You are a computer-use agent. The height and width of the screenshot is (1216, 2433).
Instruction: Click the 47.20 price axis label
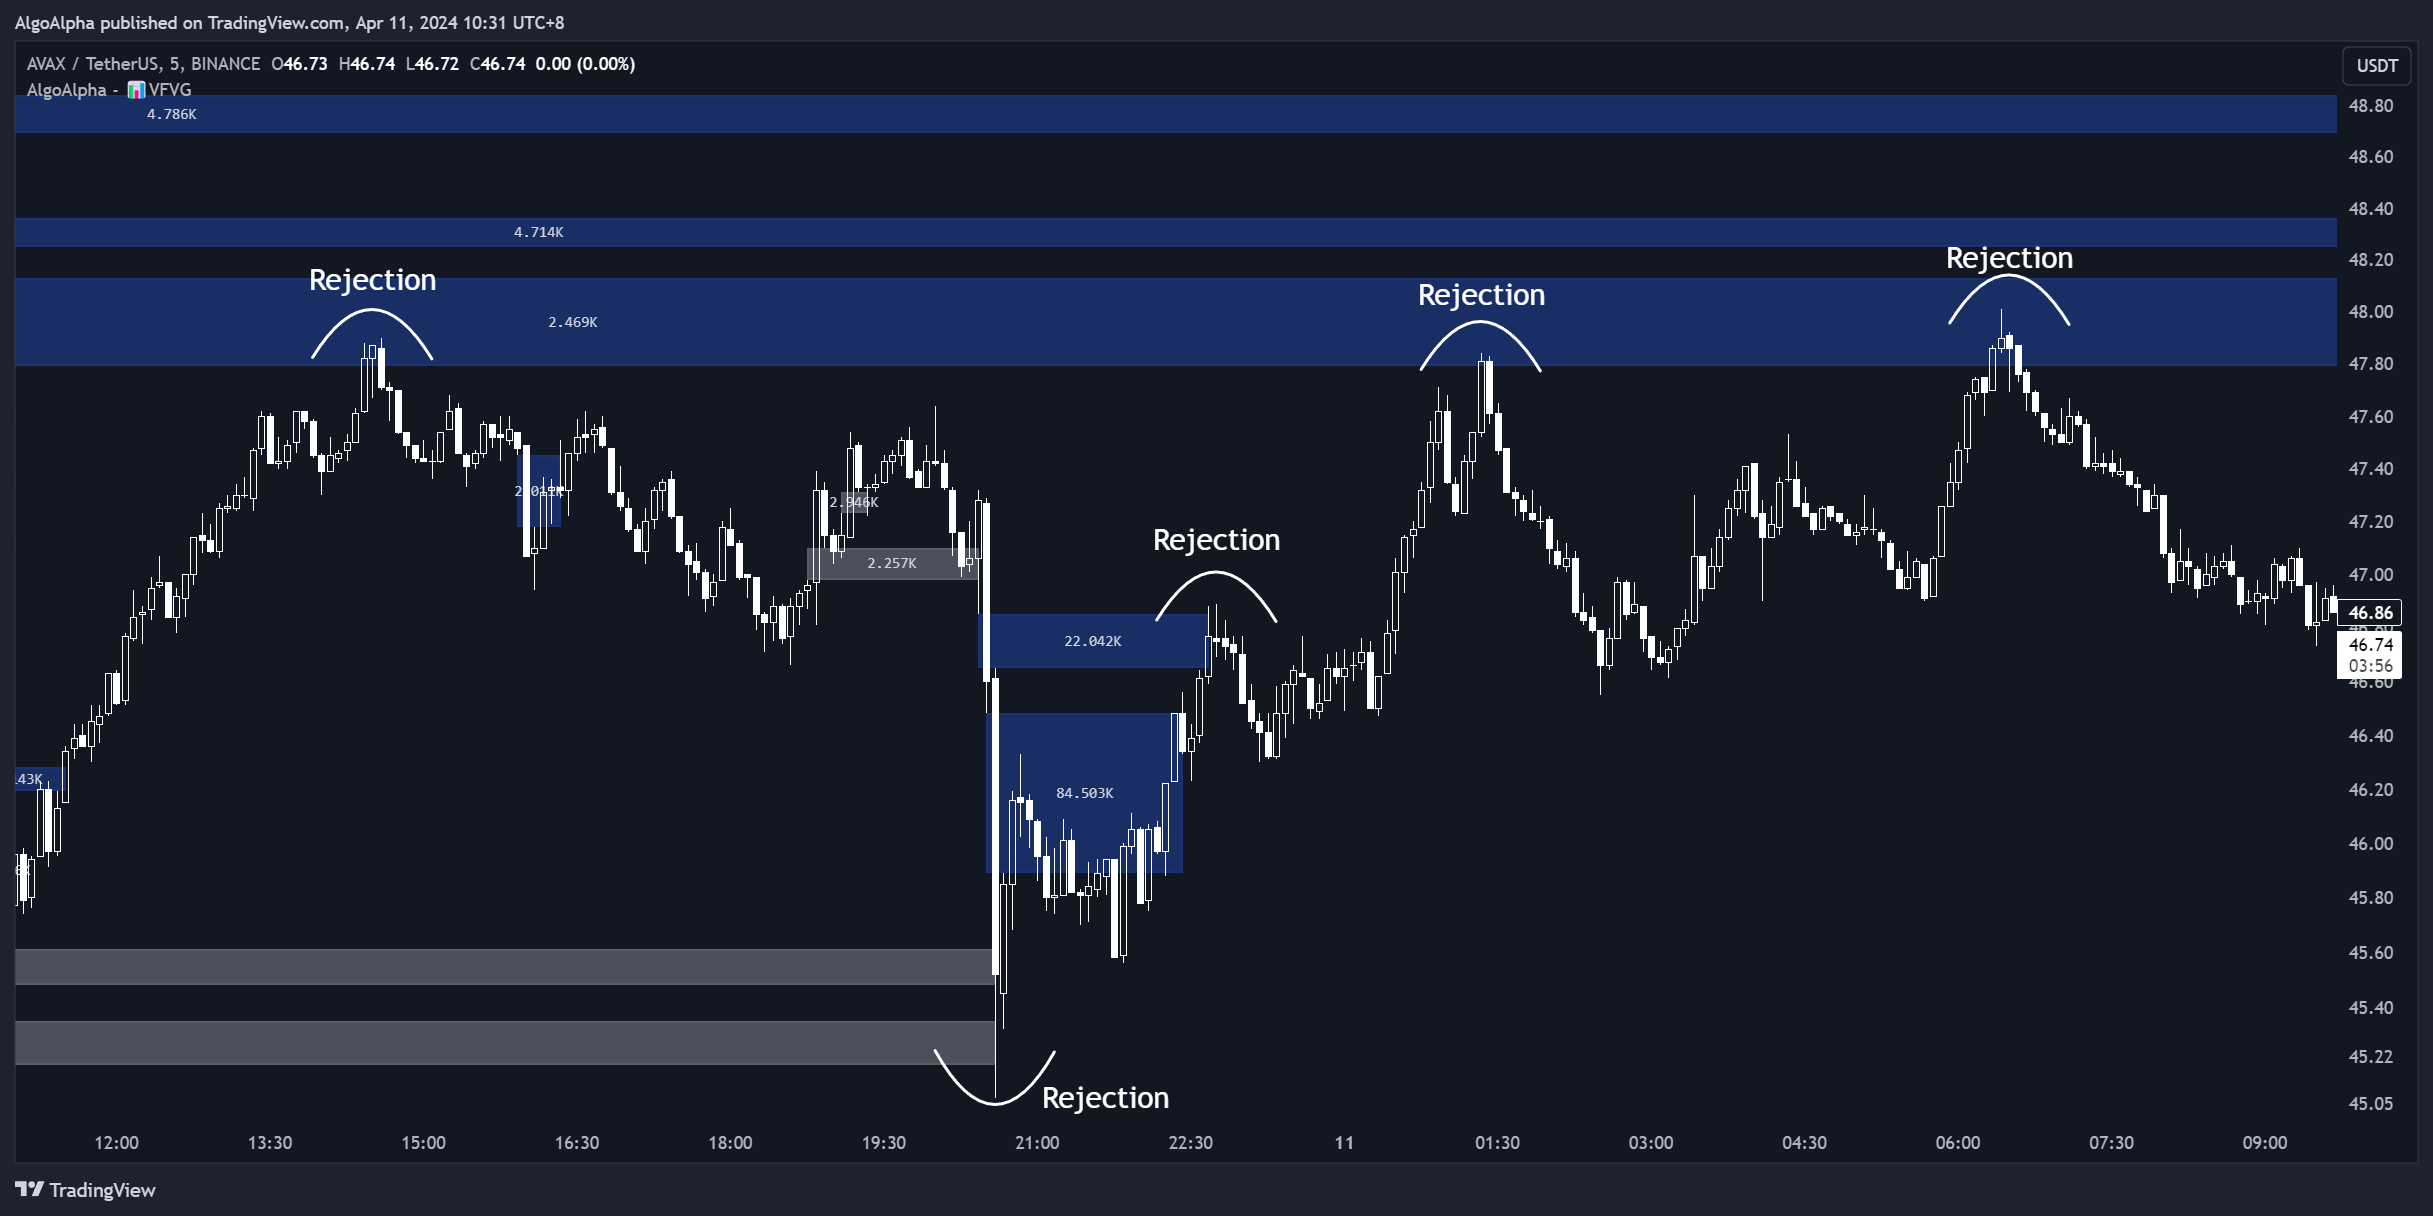[2371, 522]
